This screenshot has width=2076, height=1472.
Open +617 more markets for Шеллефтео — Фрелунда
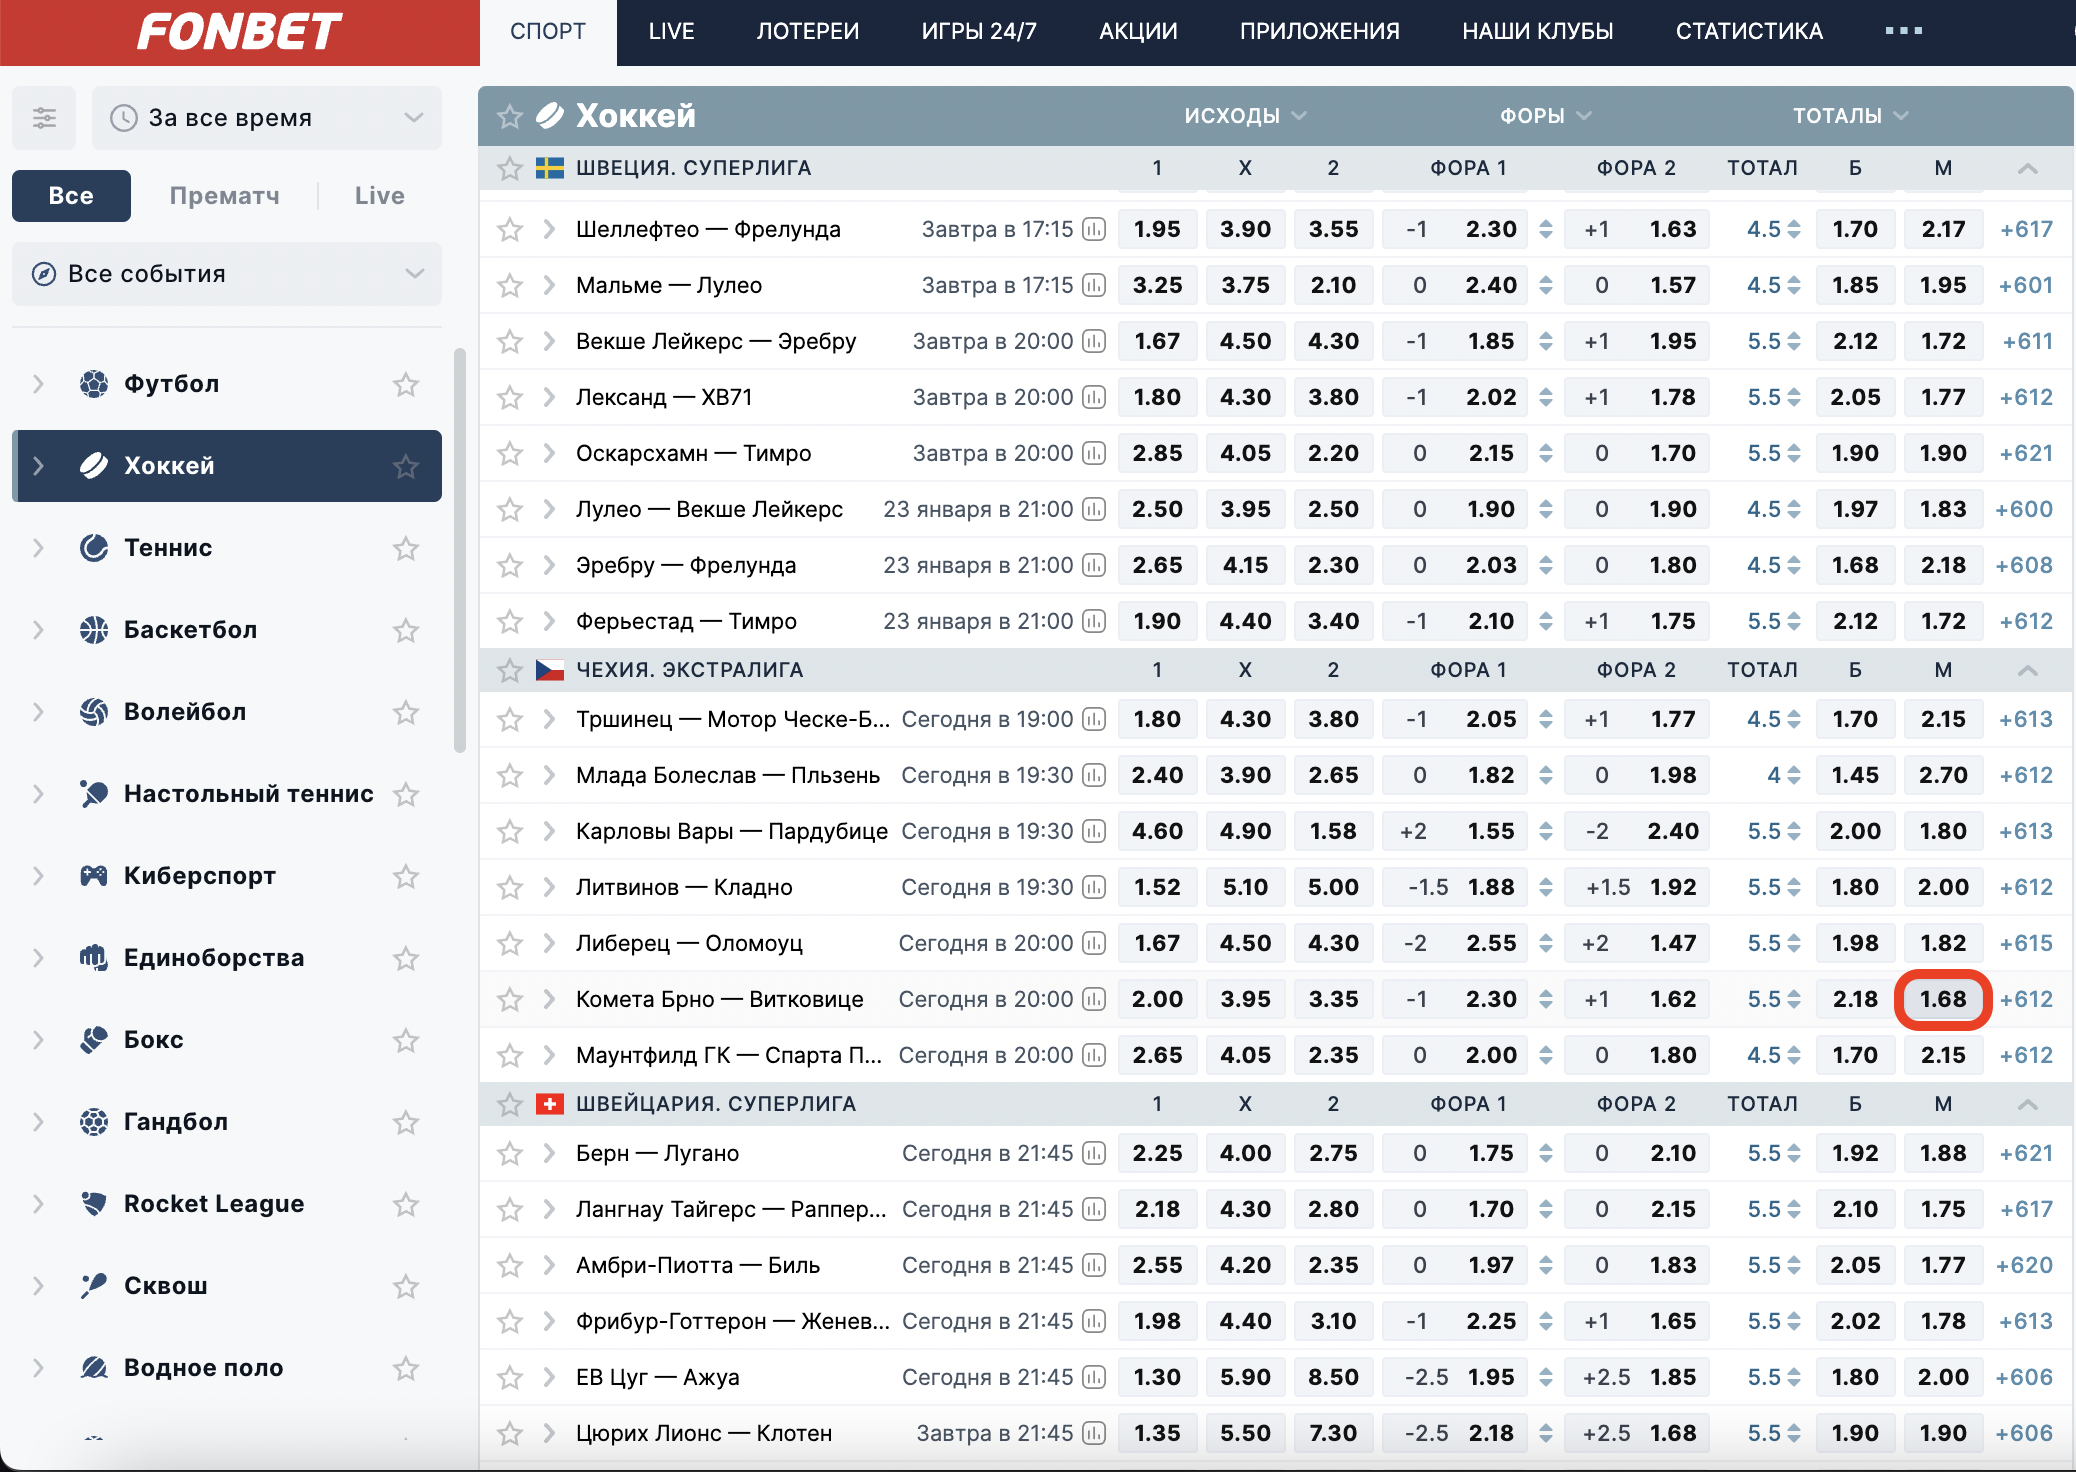tap(2026, 230)
